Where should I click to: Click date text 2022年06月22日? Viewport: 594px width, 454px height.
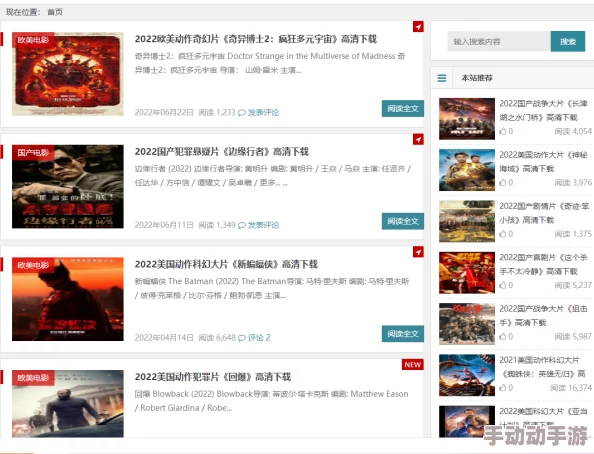tap(164, 113)
